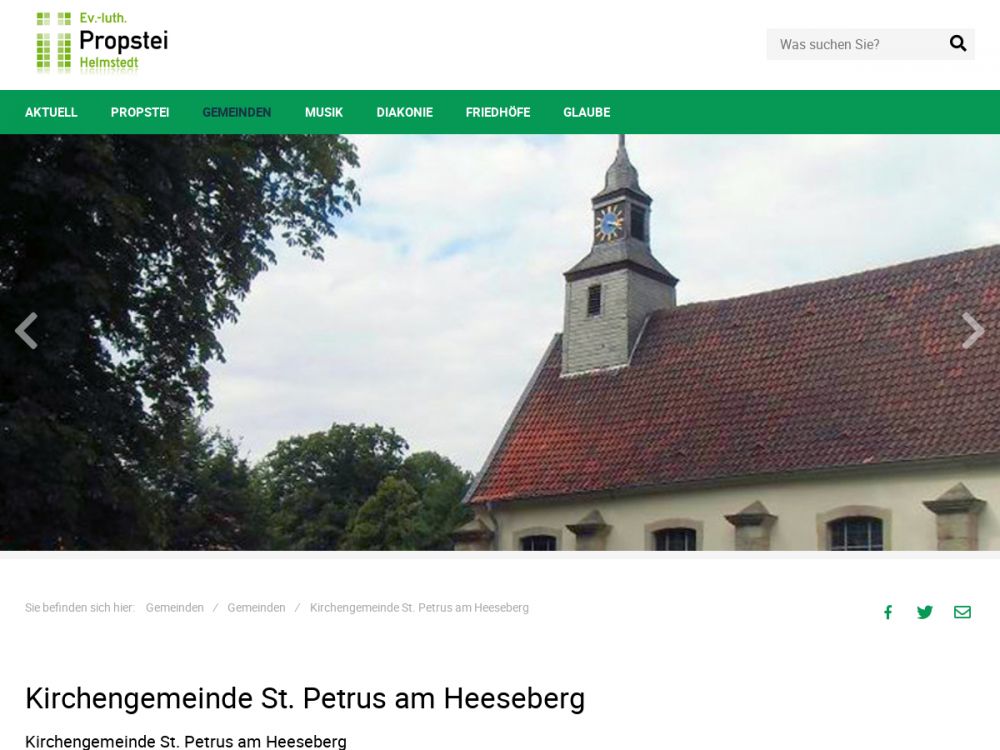The image size is (1000, 750).
Task: Navigate to the GLAUBE section
Action: [x=586, y=112]
